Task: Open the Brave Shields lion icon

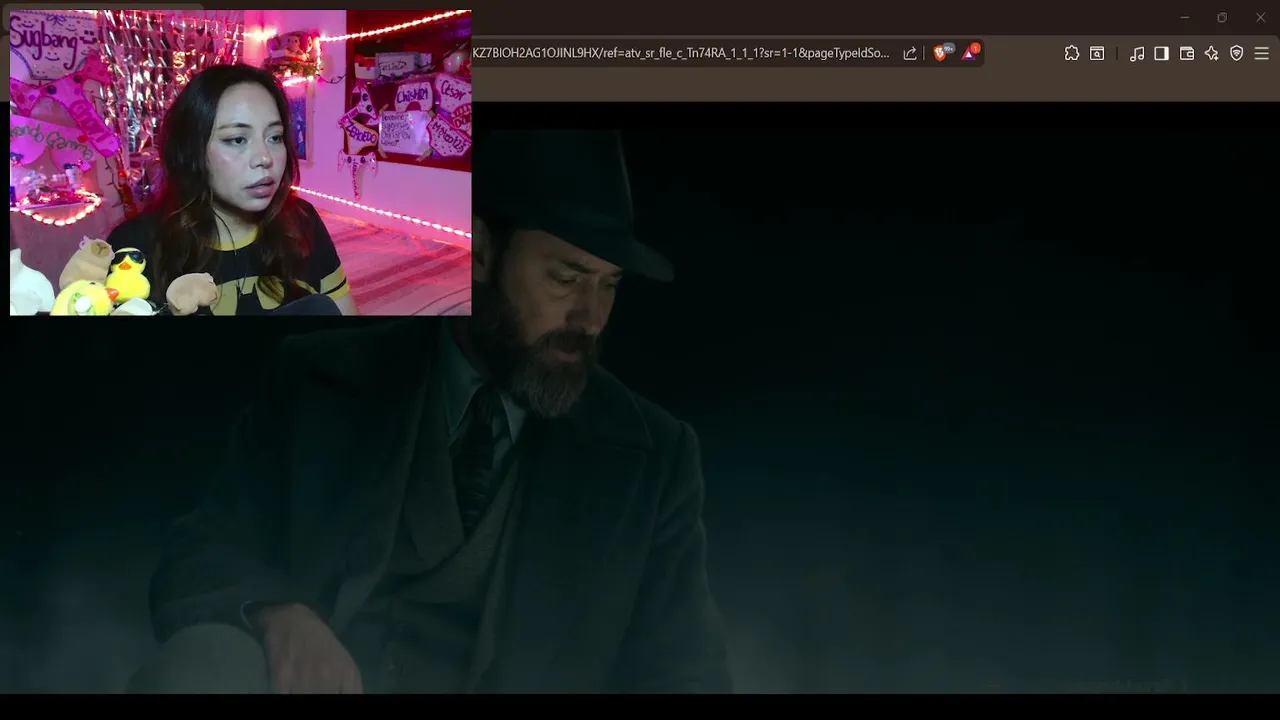Action: click(x=941, y=53)
